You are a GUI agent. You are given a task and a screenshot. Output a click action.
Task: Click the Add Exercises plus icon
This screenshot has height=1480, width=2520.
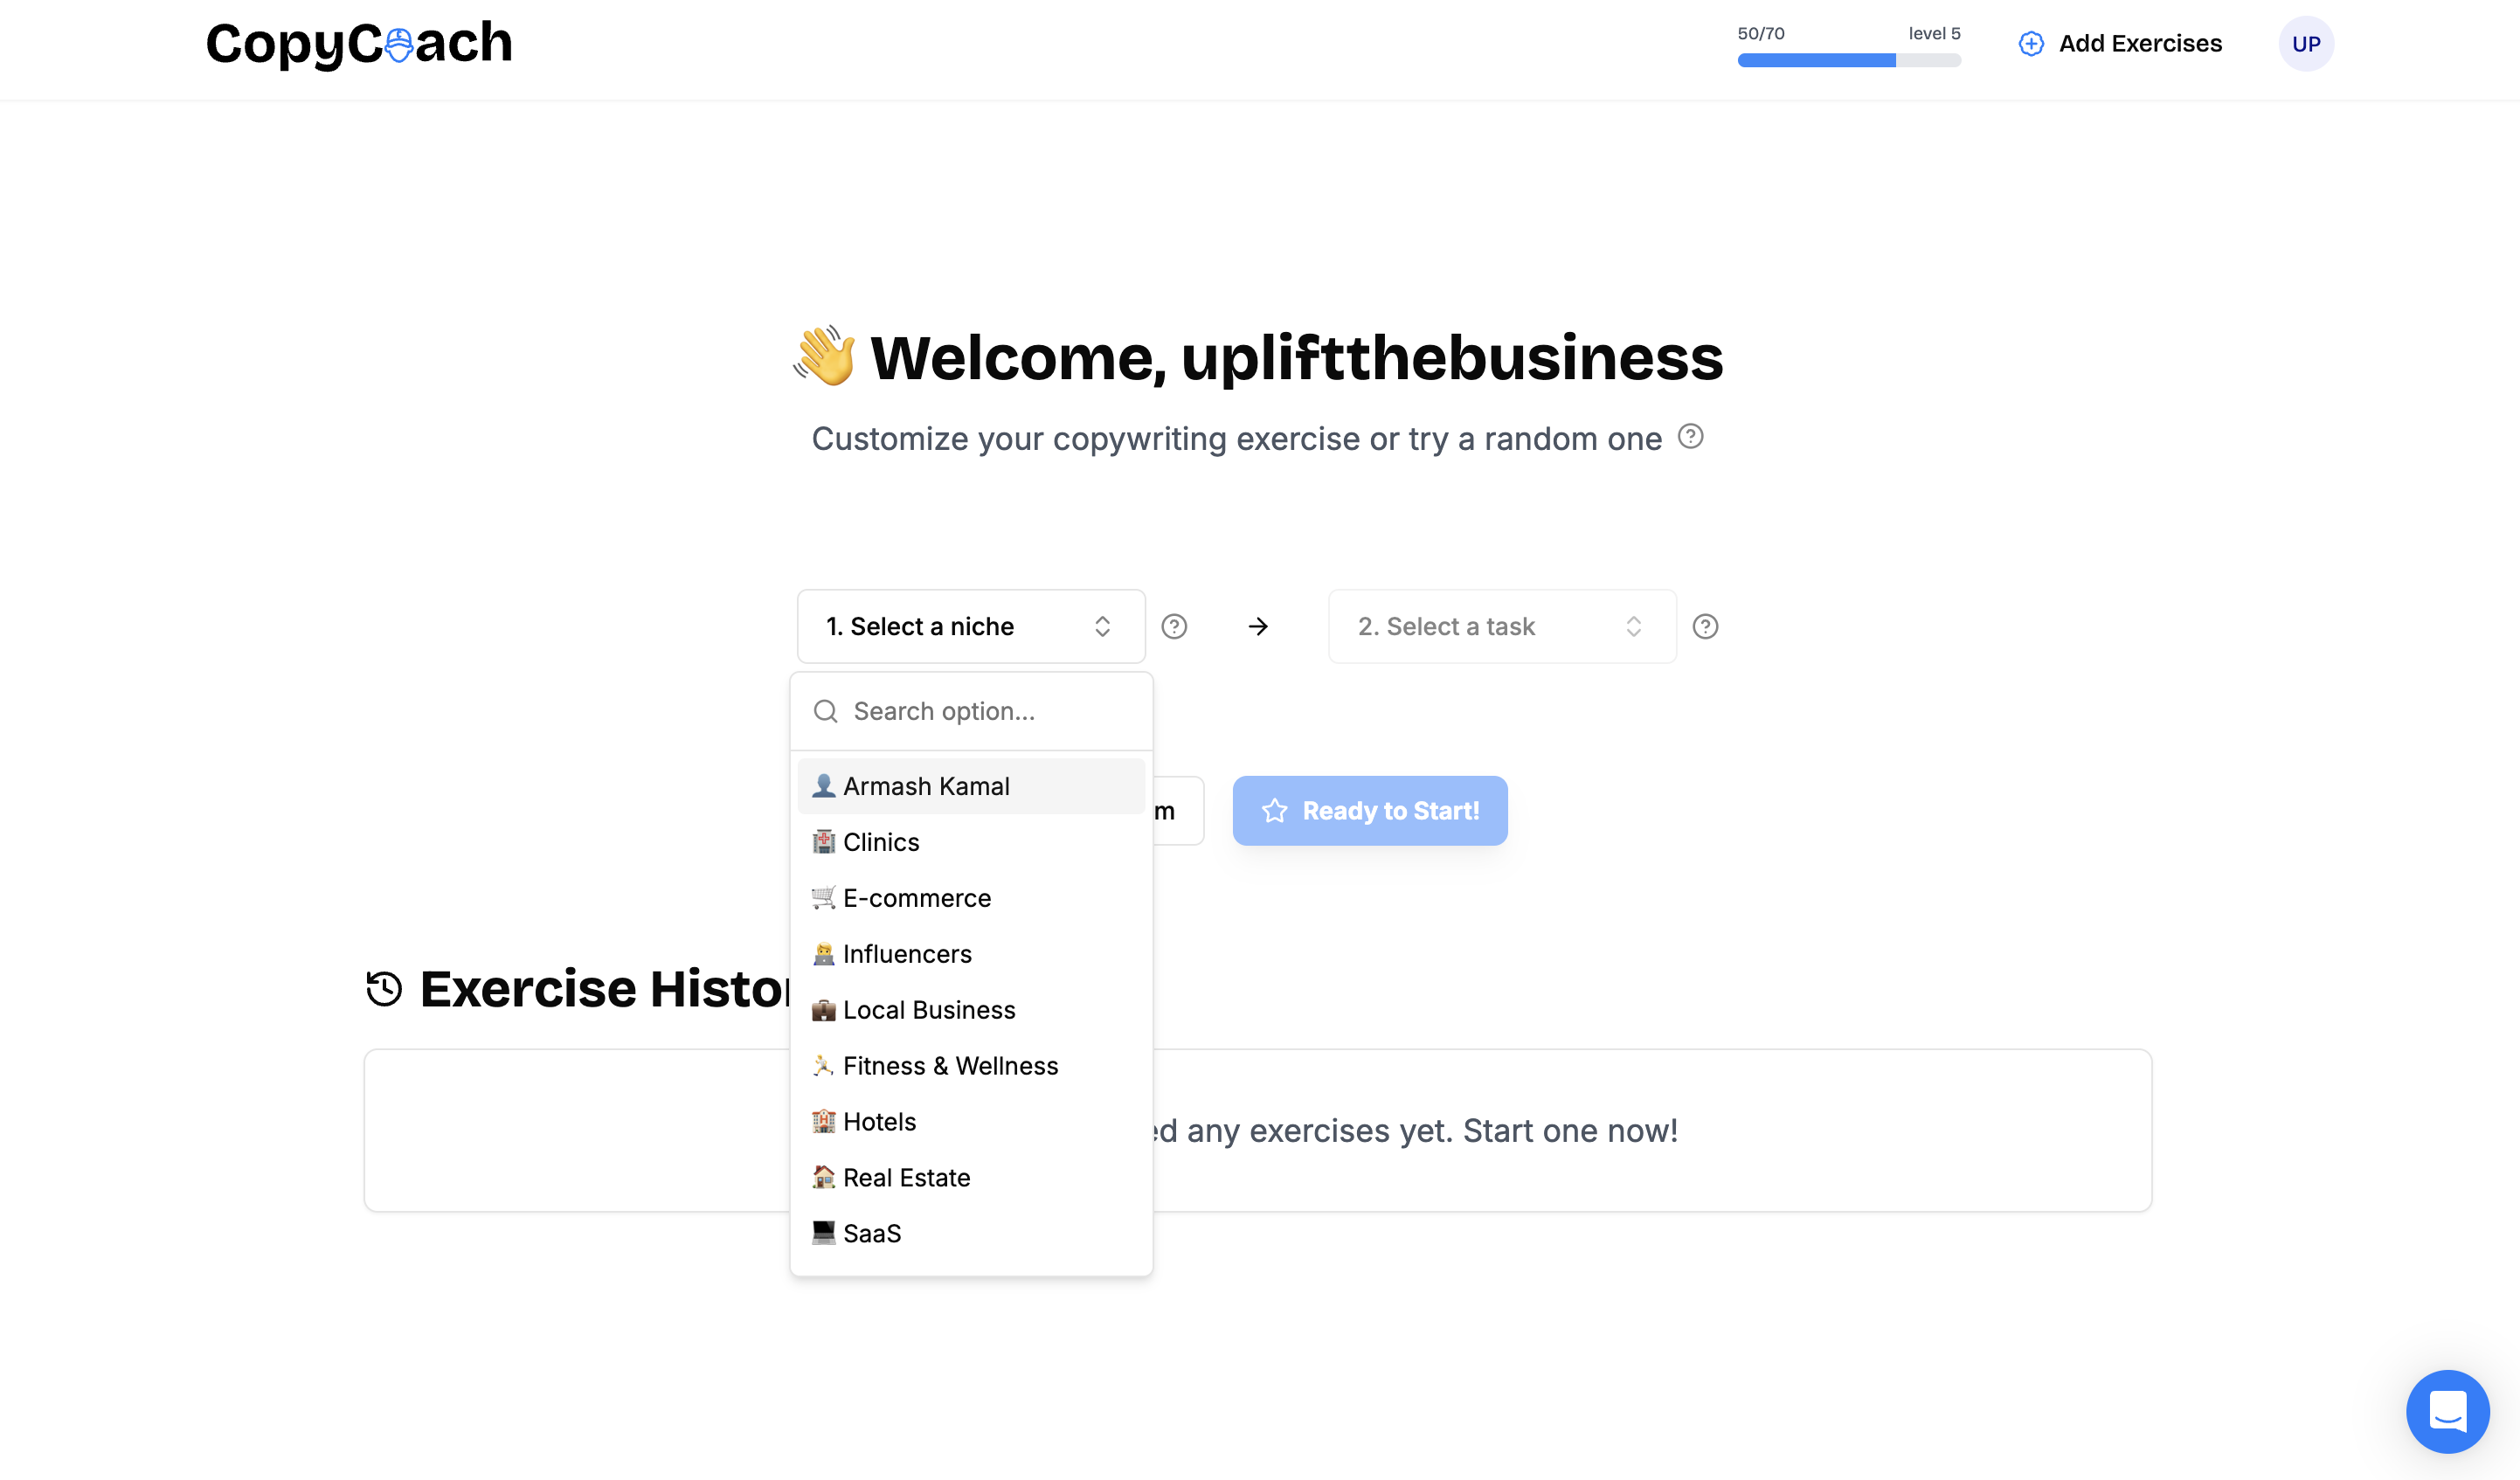point(2031,44)
